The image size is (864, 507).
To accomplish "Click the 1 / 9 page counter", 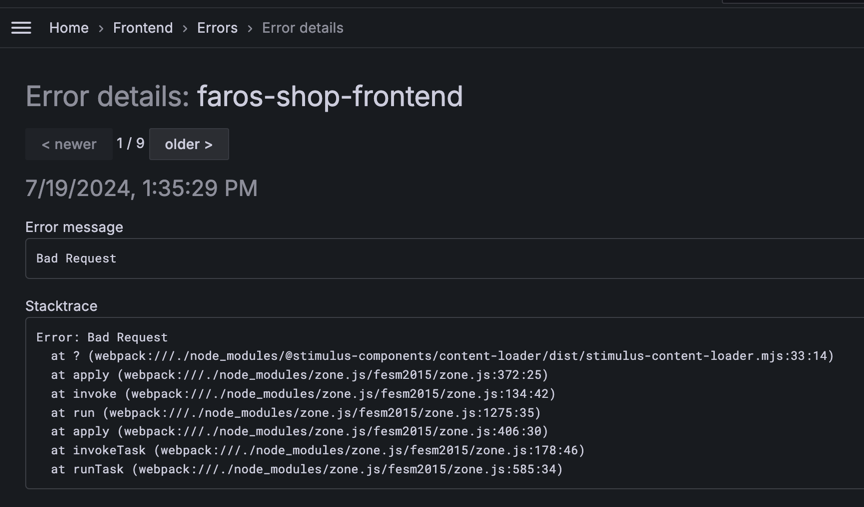I will click(x=130, y=144).
